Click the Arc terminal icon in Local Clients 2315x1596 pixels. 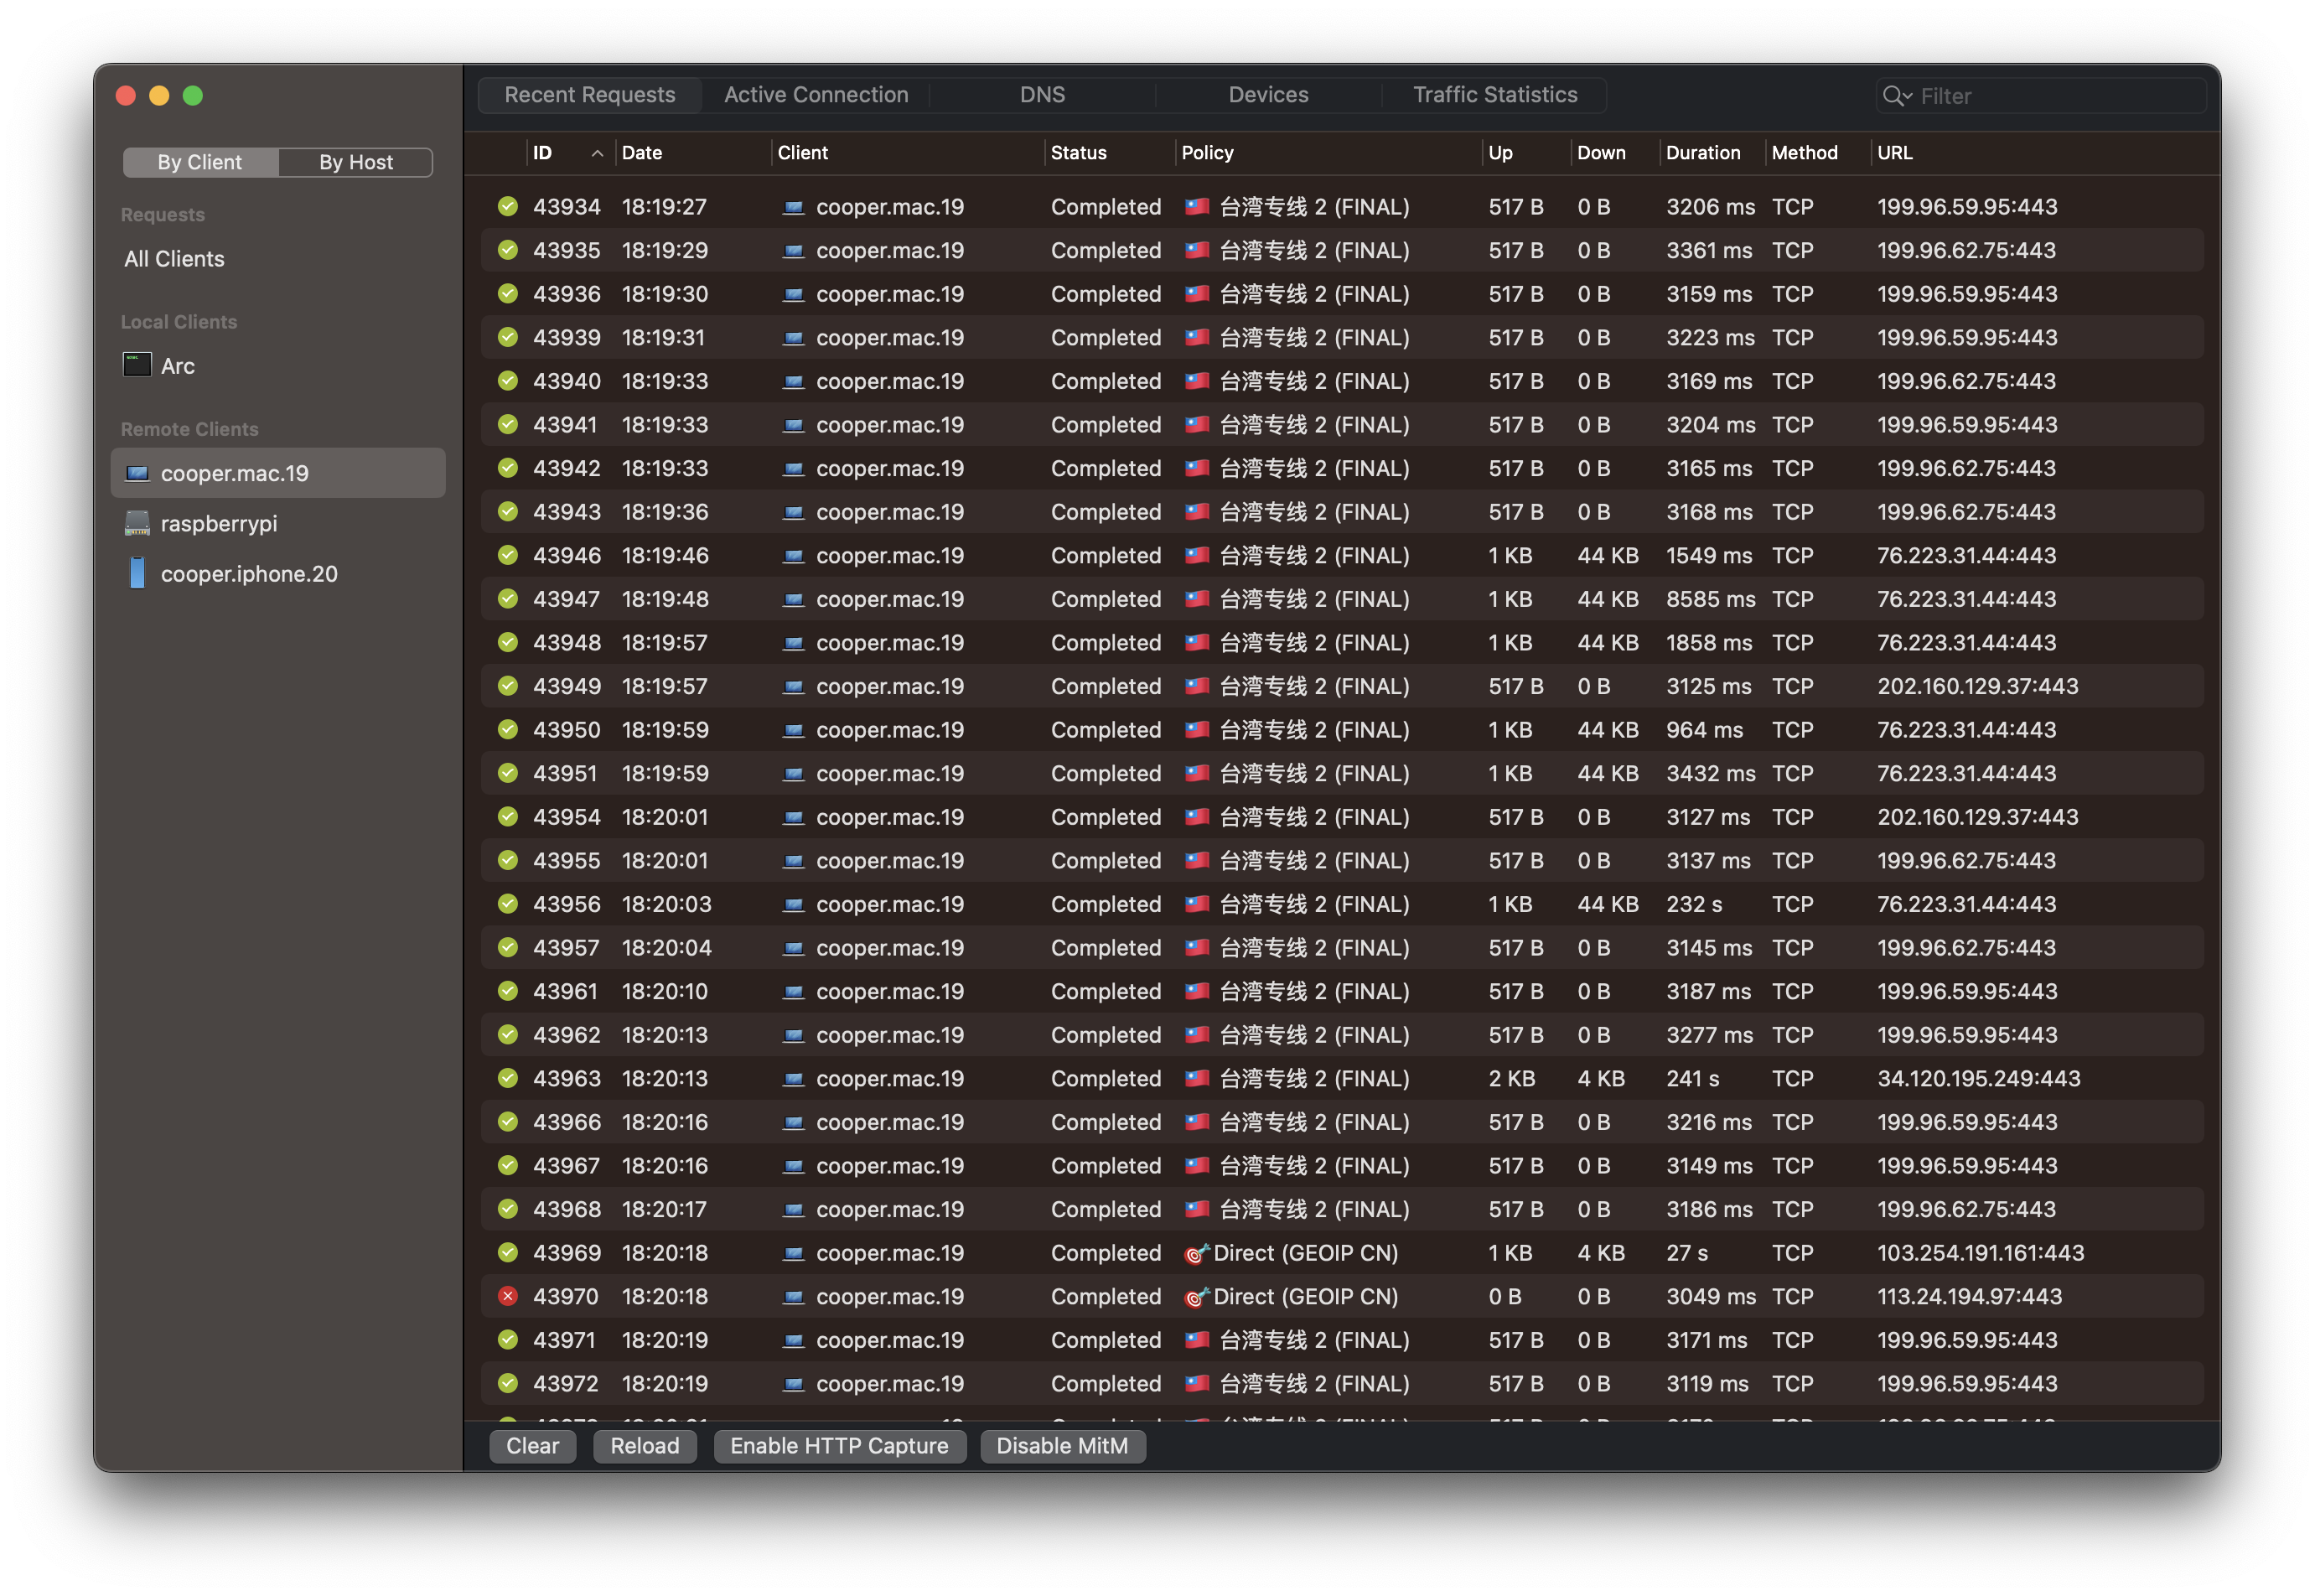(137, 365)
